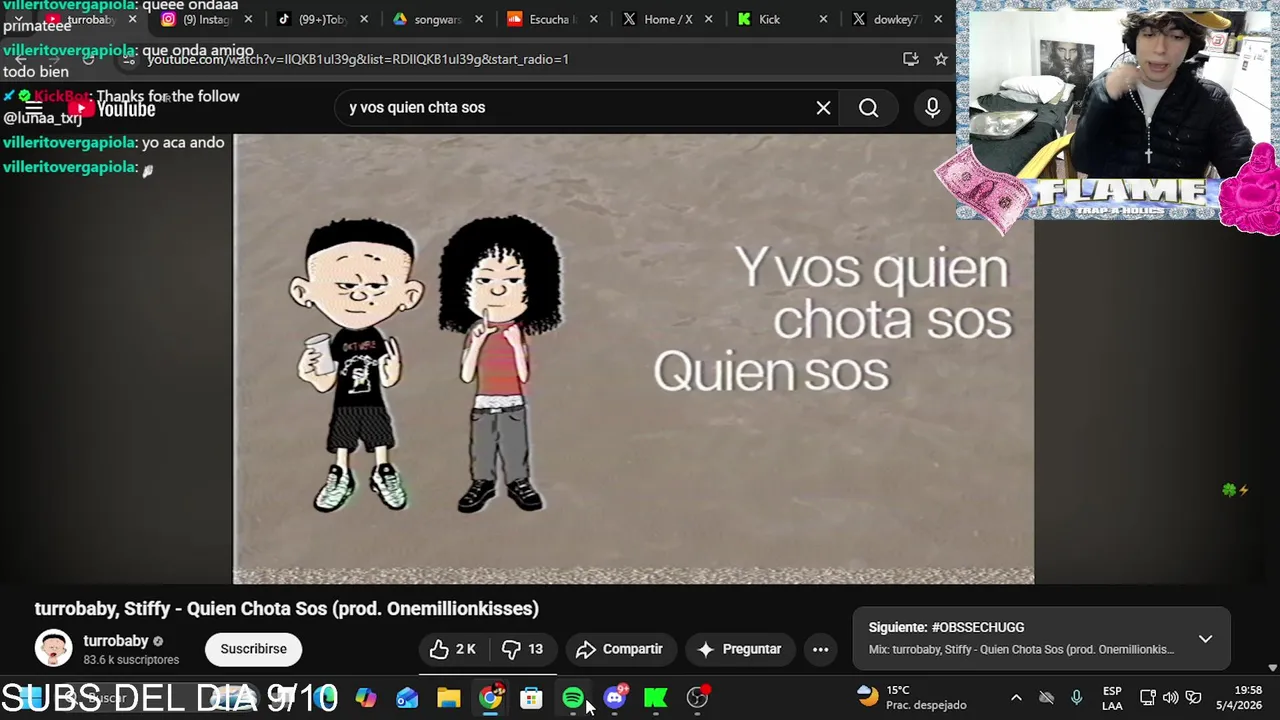Show hidden system tray icons
Image resolution: width=1280 pixels, height=720 pixels.
coord(1016,697)
